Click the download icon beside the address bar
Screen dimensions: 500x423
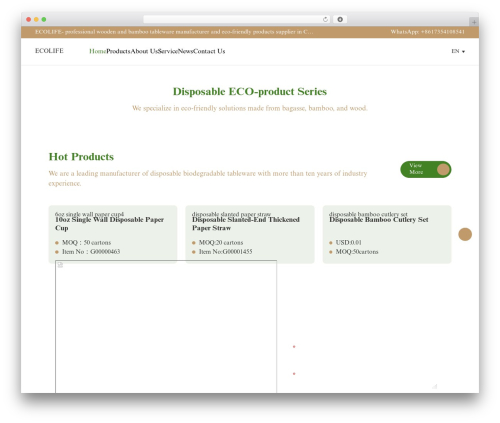[340, 19]
